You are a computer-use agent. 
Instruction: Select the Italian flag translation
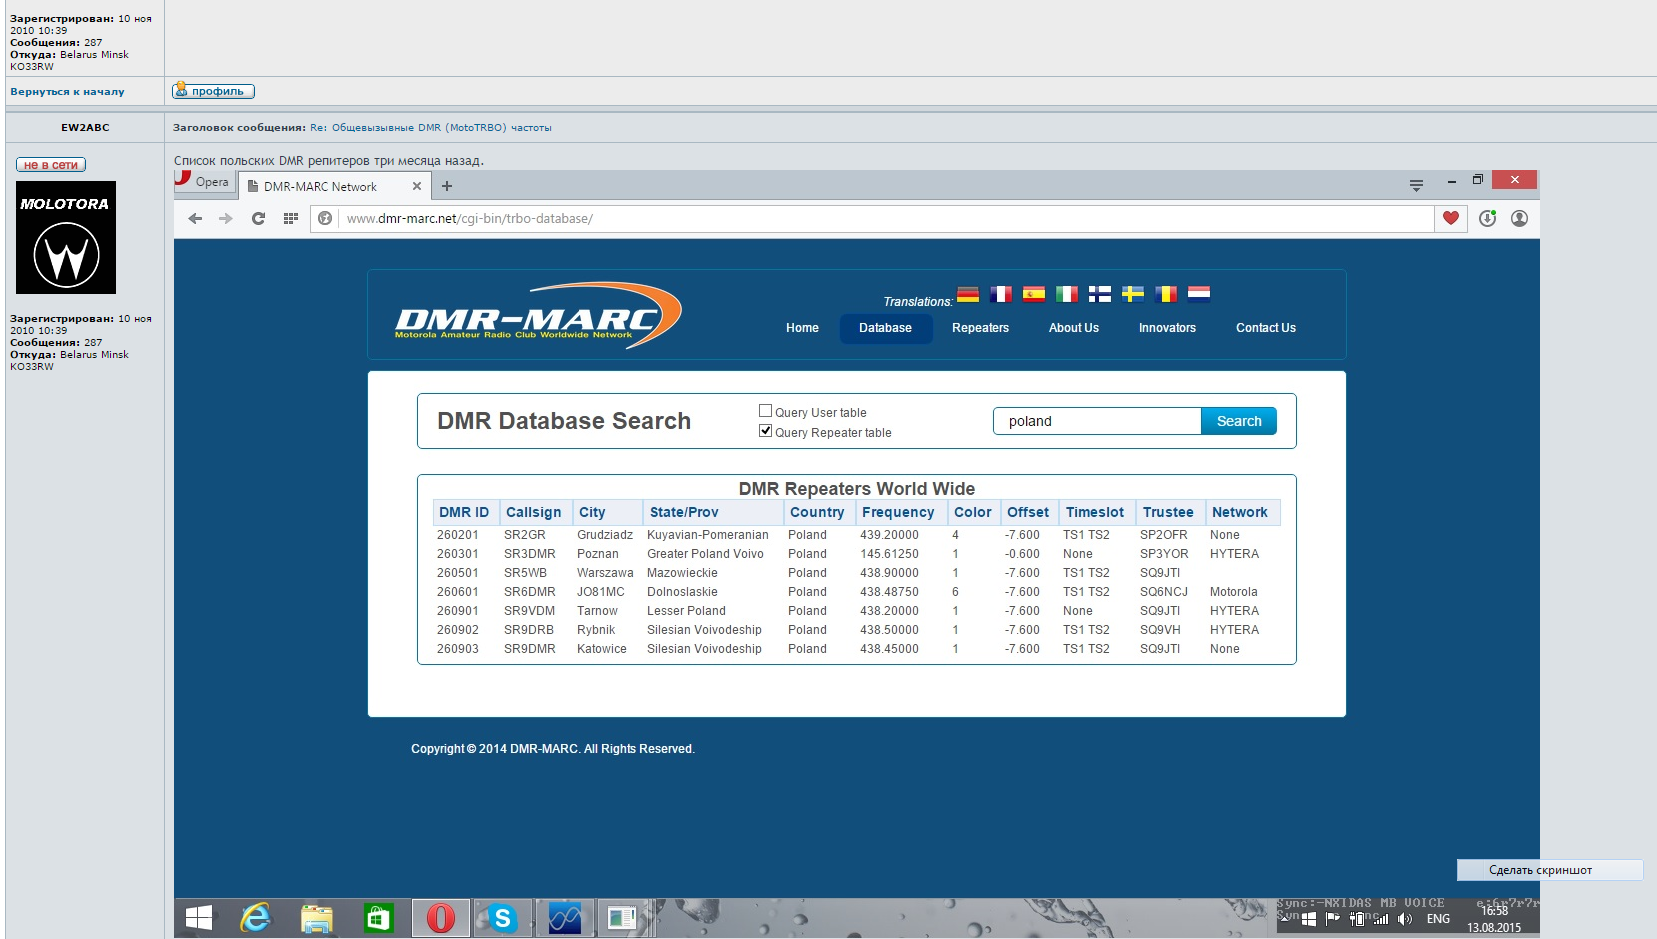pos(1067,294)
